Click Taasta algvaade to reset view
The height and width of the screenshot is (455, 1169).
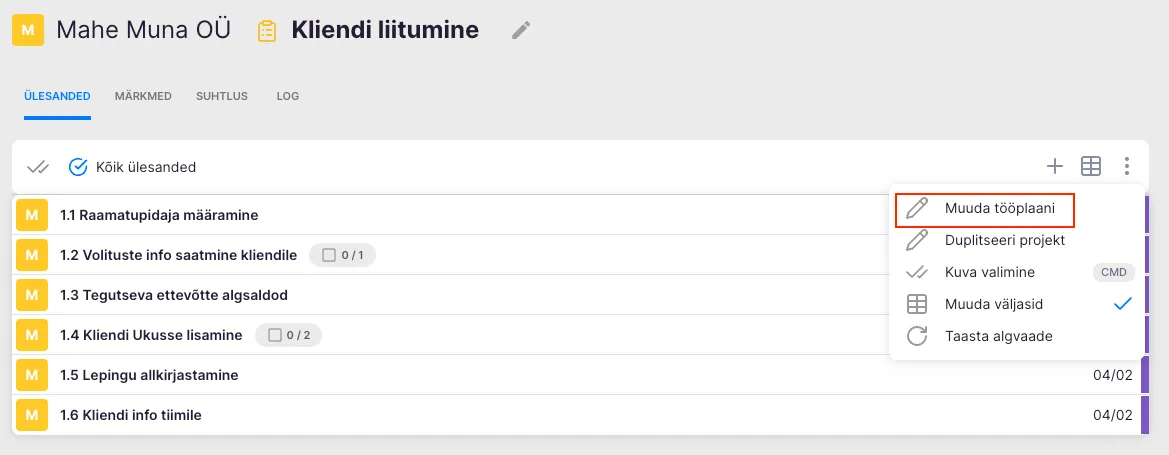click(x=998, y=336)
